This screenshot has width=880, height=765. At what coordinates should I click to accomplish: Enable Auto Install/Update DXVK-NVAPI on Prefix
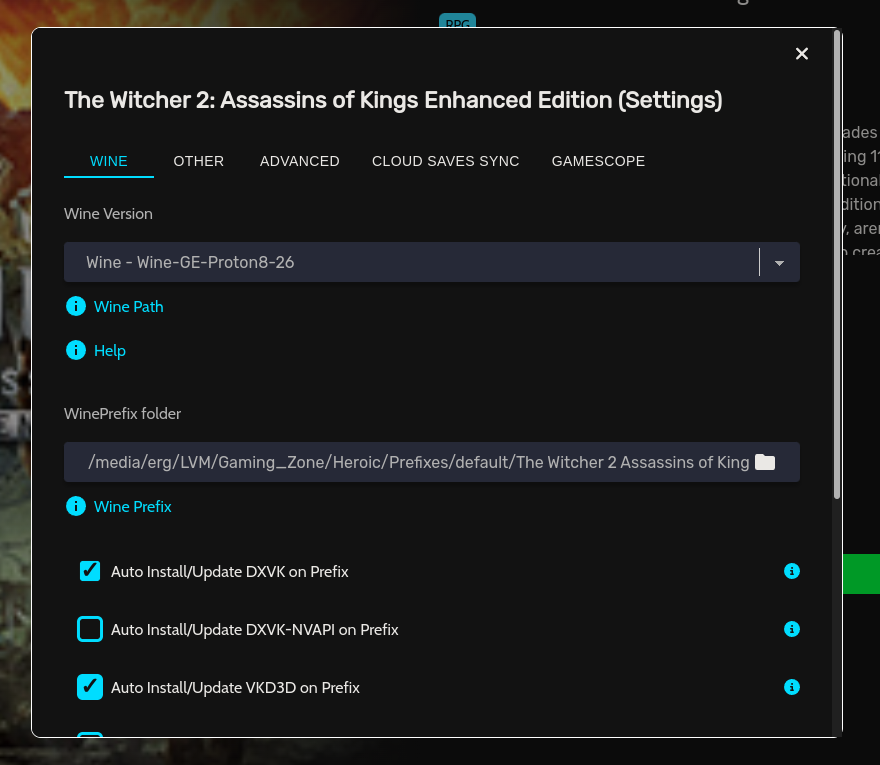(x=90, y=629)
